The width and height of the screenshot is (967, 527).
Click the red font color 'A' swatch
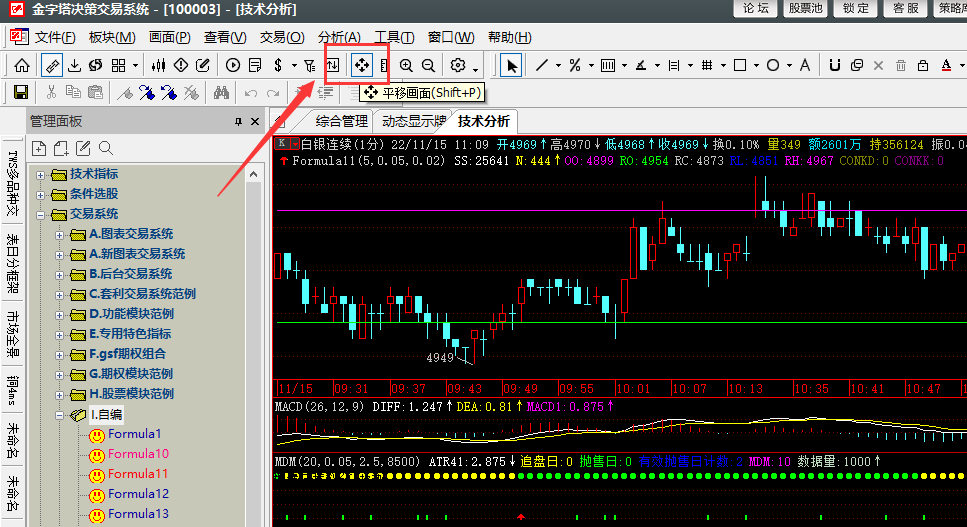pos(946,65)
